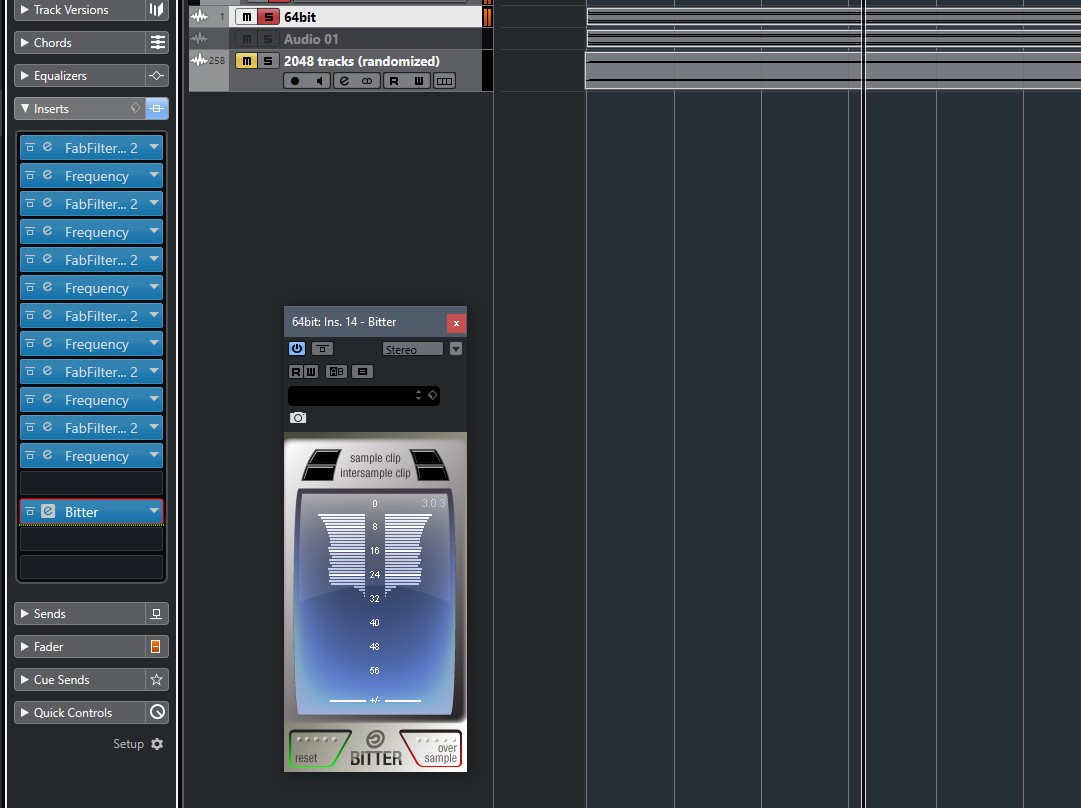Viewport: 1081px width, 808px height.
Task: Click the waveform icon of the Audio 01 track
Action: click(199, 39)
